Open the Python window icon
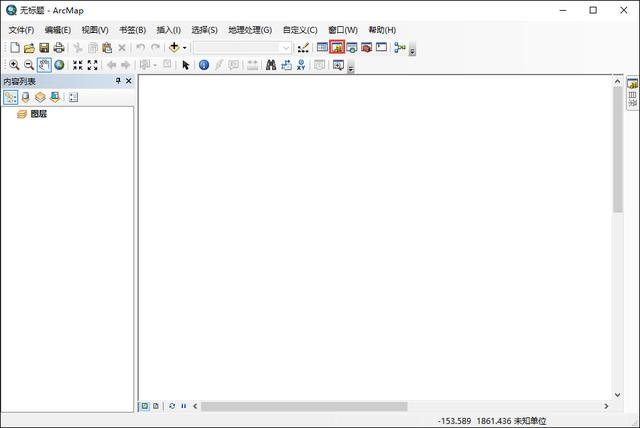Viewport: 640px width, 428px height. click(x=381, y=47)
